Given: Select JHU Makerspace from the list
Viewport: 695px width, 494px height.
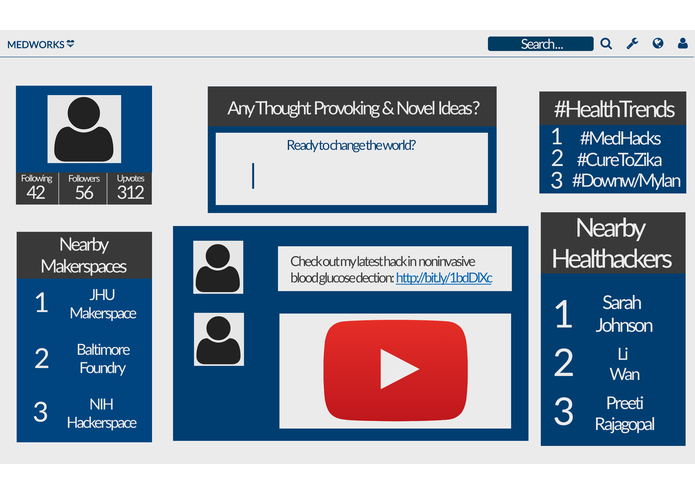Looking at the screenshot, I should [x=103, y=304].
